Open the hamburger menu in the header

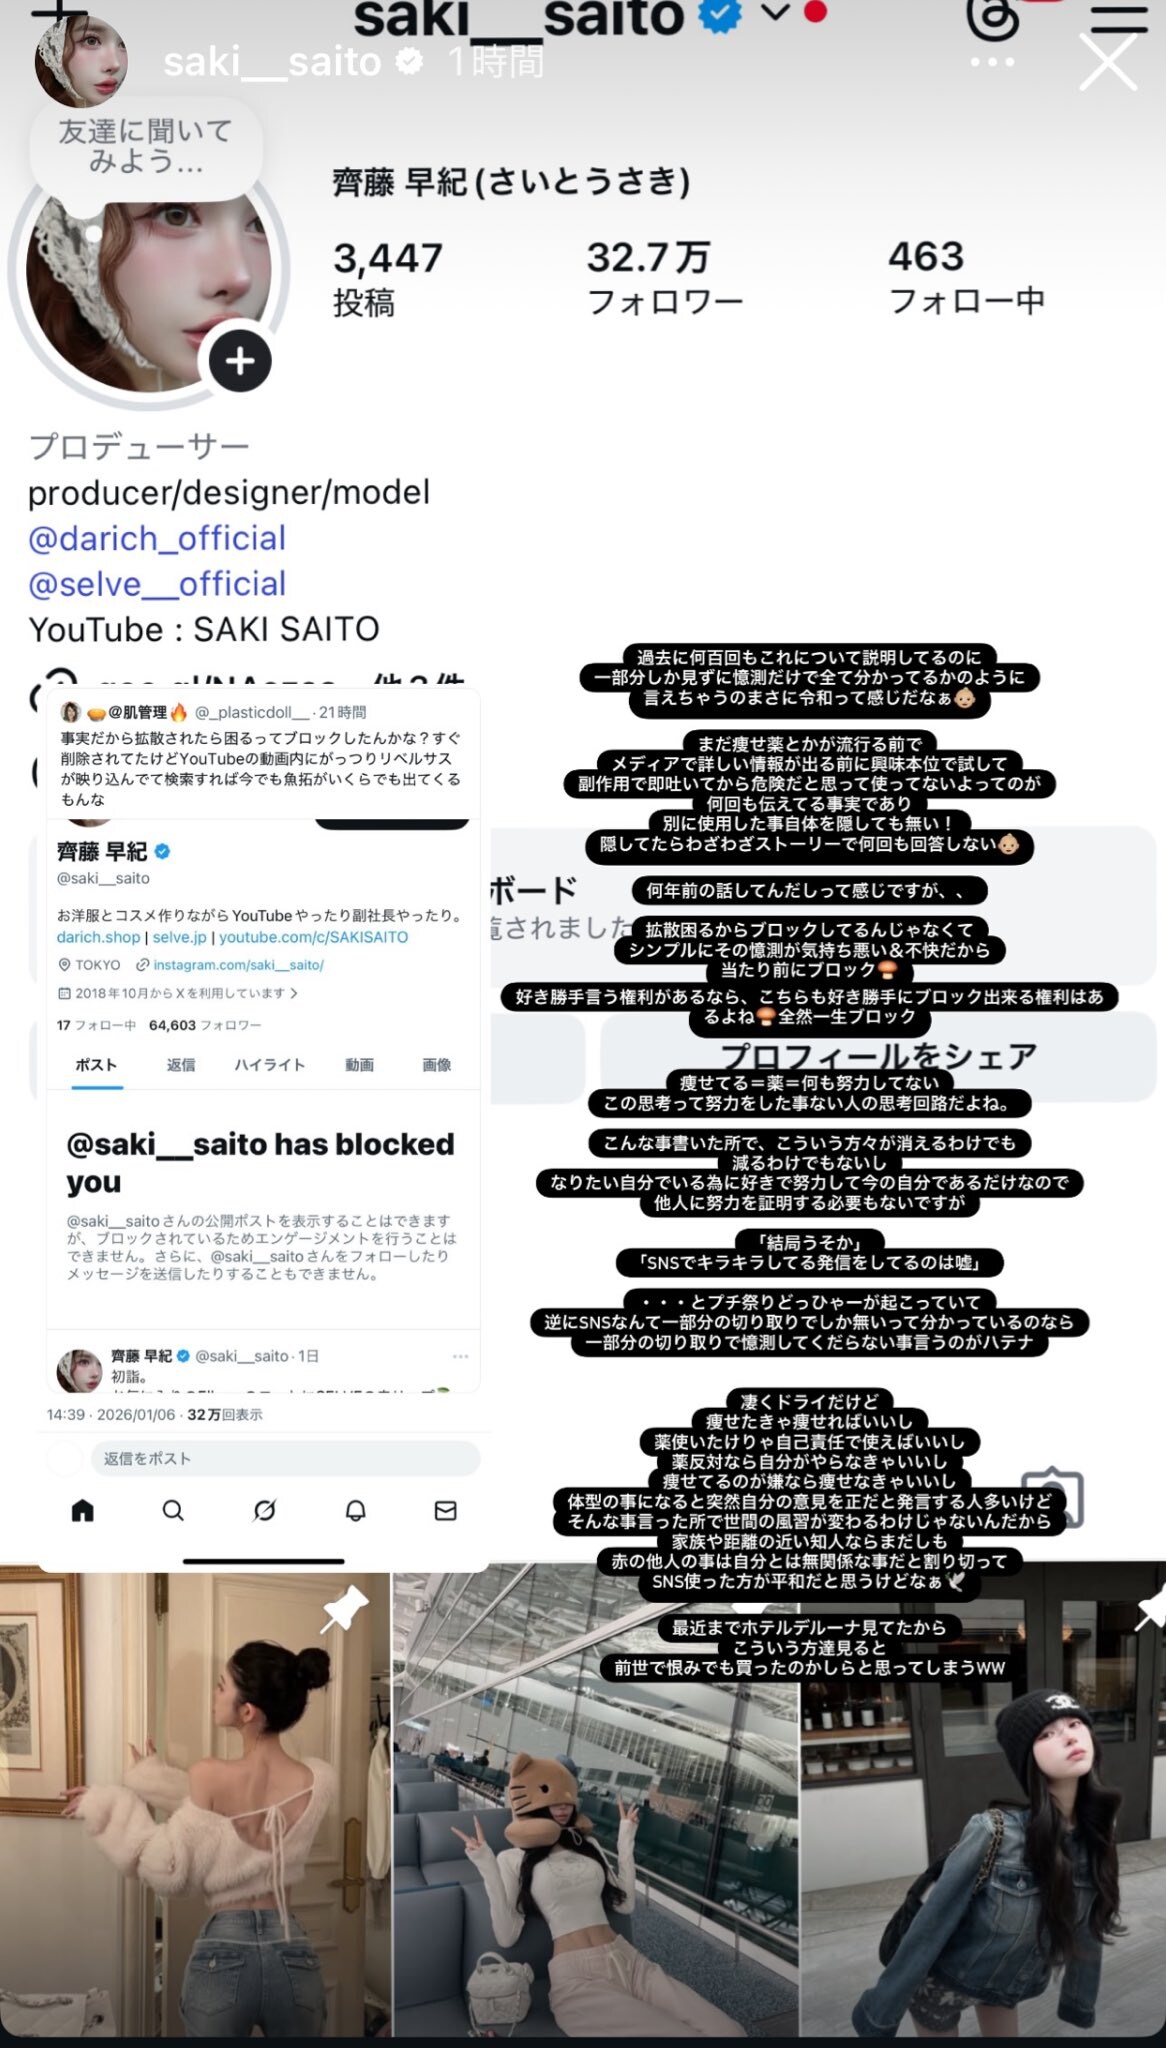[x=1119, y=18]
